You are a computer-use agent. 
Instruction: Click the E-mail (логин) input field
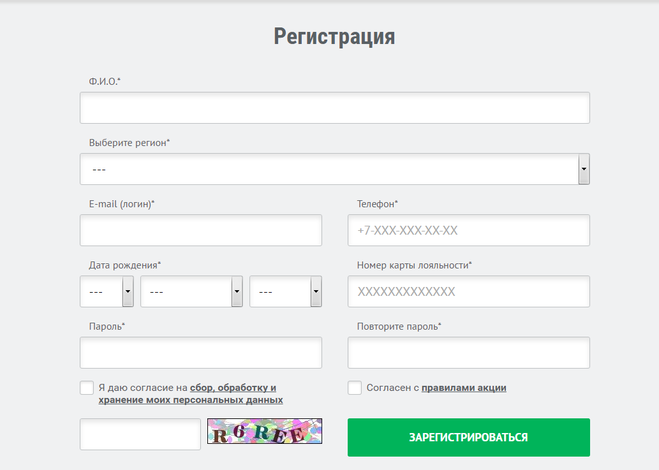200,230
